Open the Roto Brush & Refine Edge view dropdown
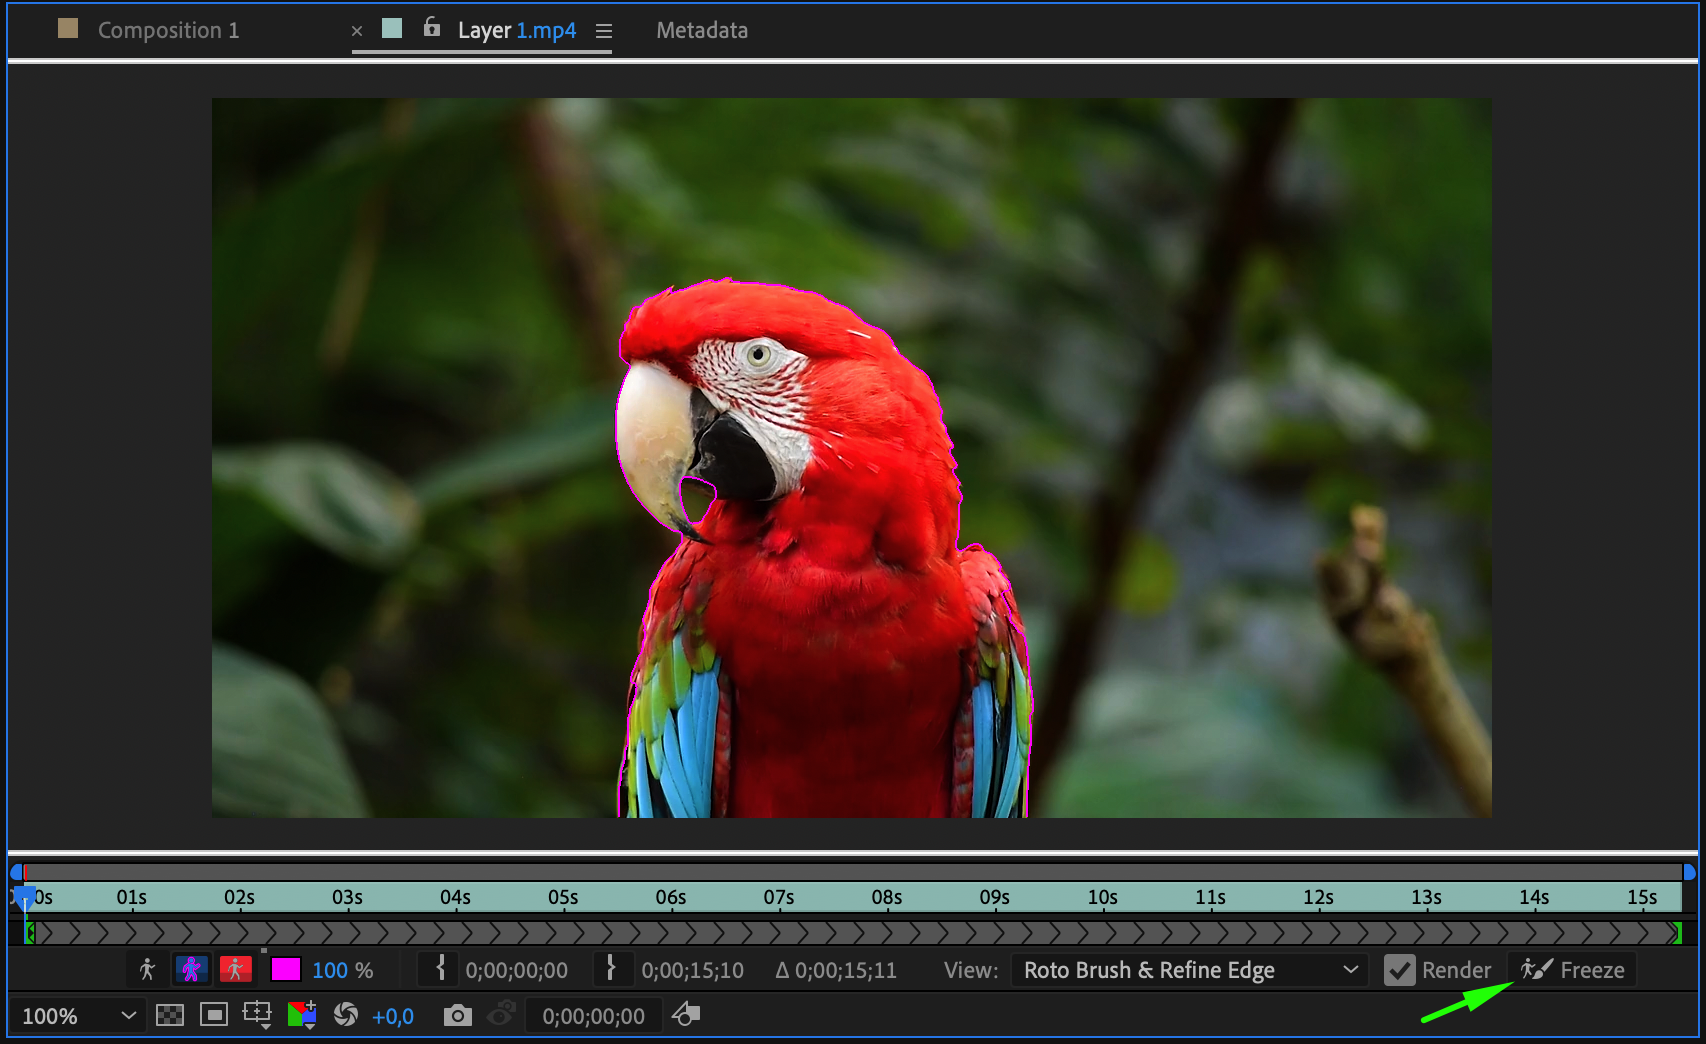1706x1044 pixels. point(1189,970)
